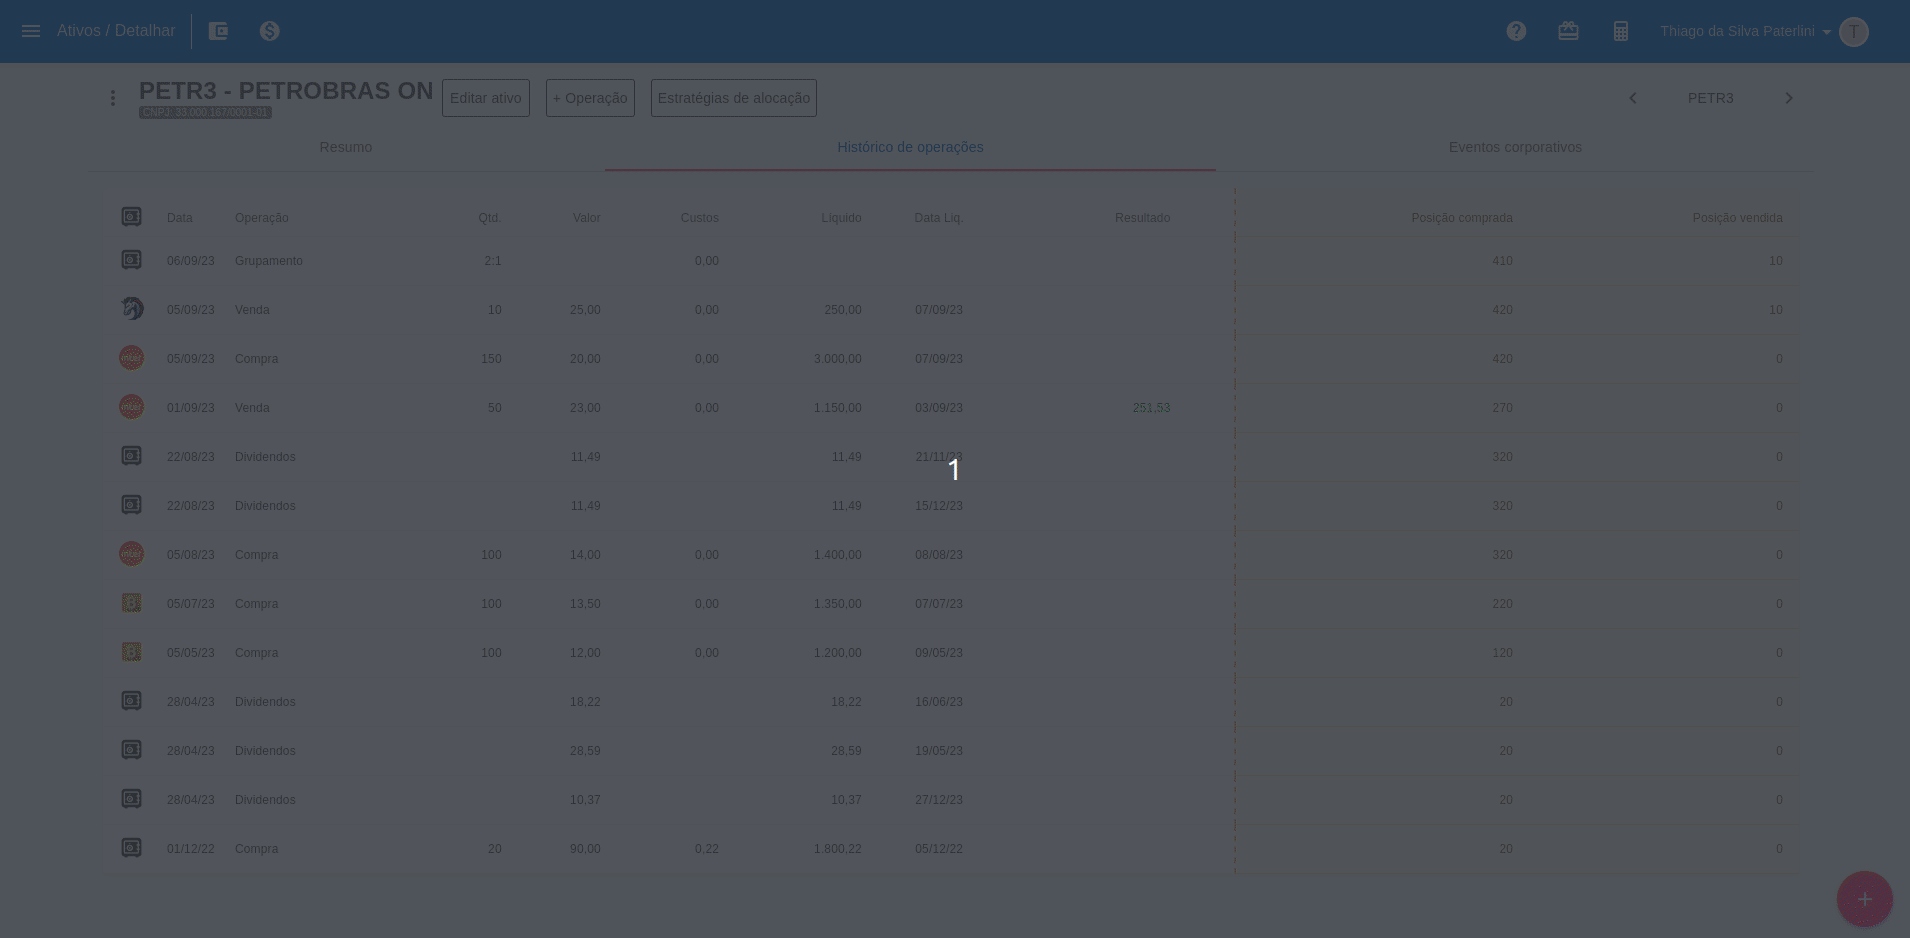This screenshot has height=938, width=1910.
Task: Open the help question mark icon
Action: coord(1516,31)
